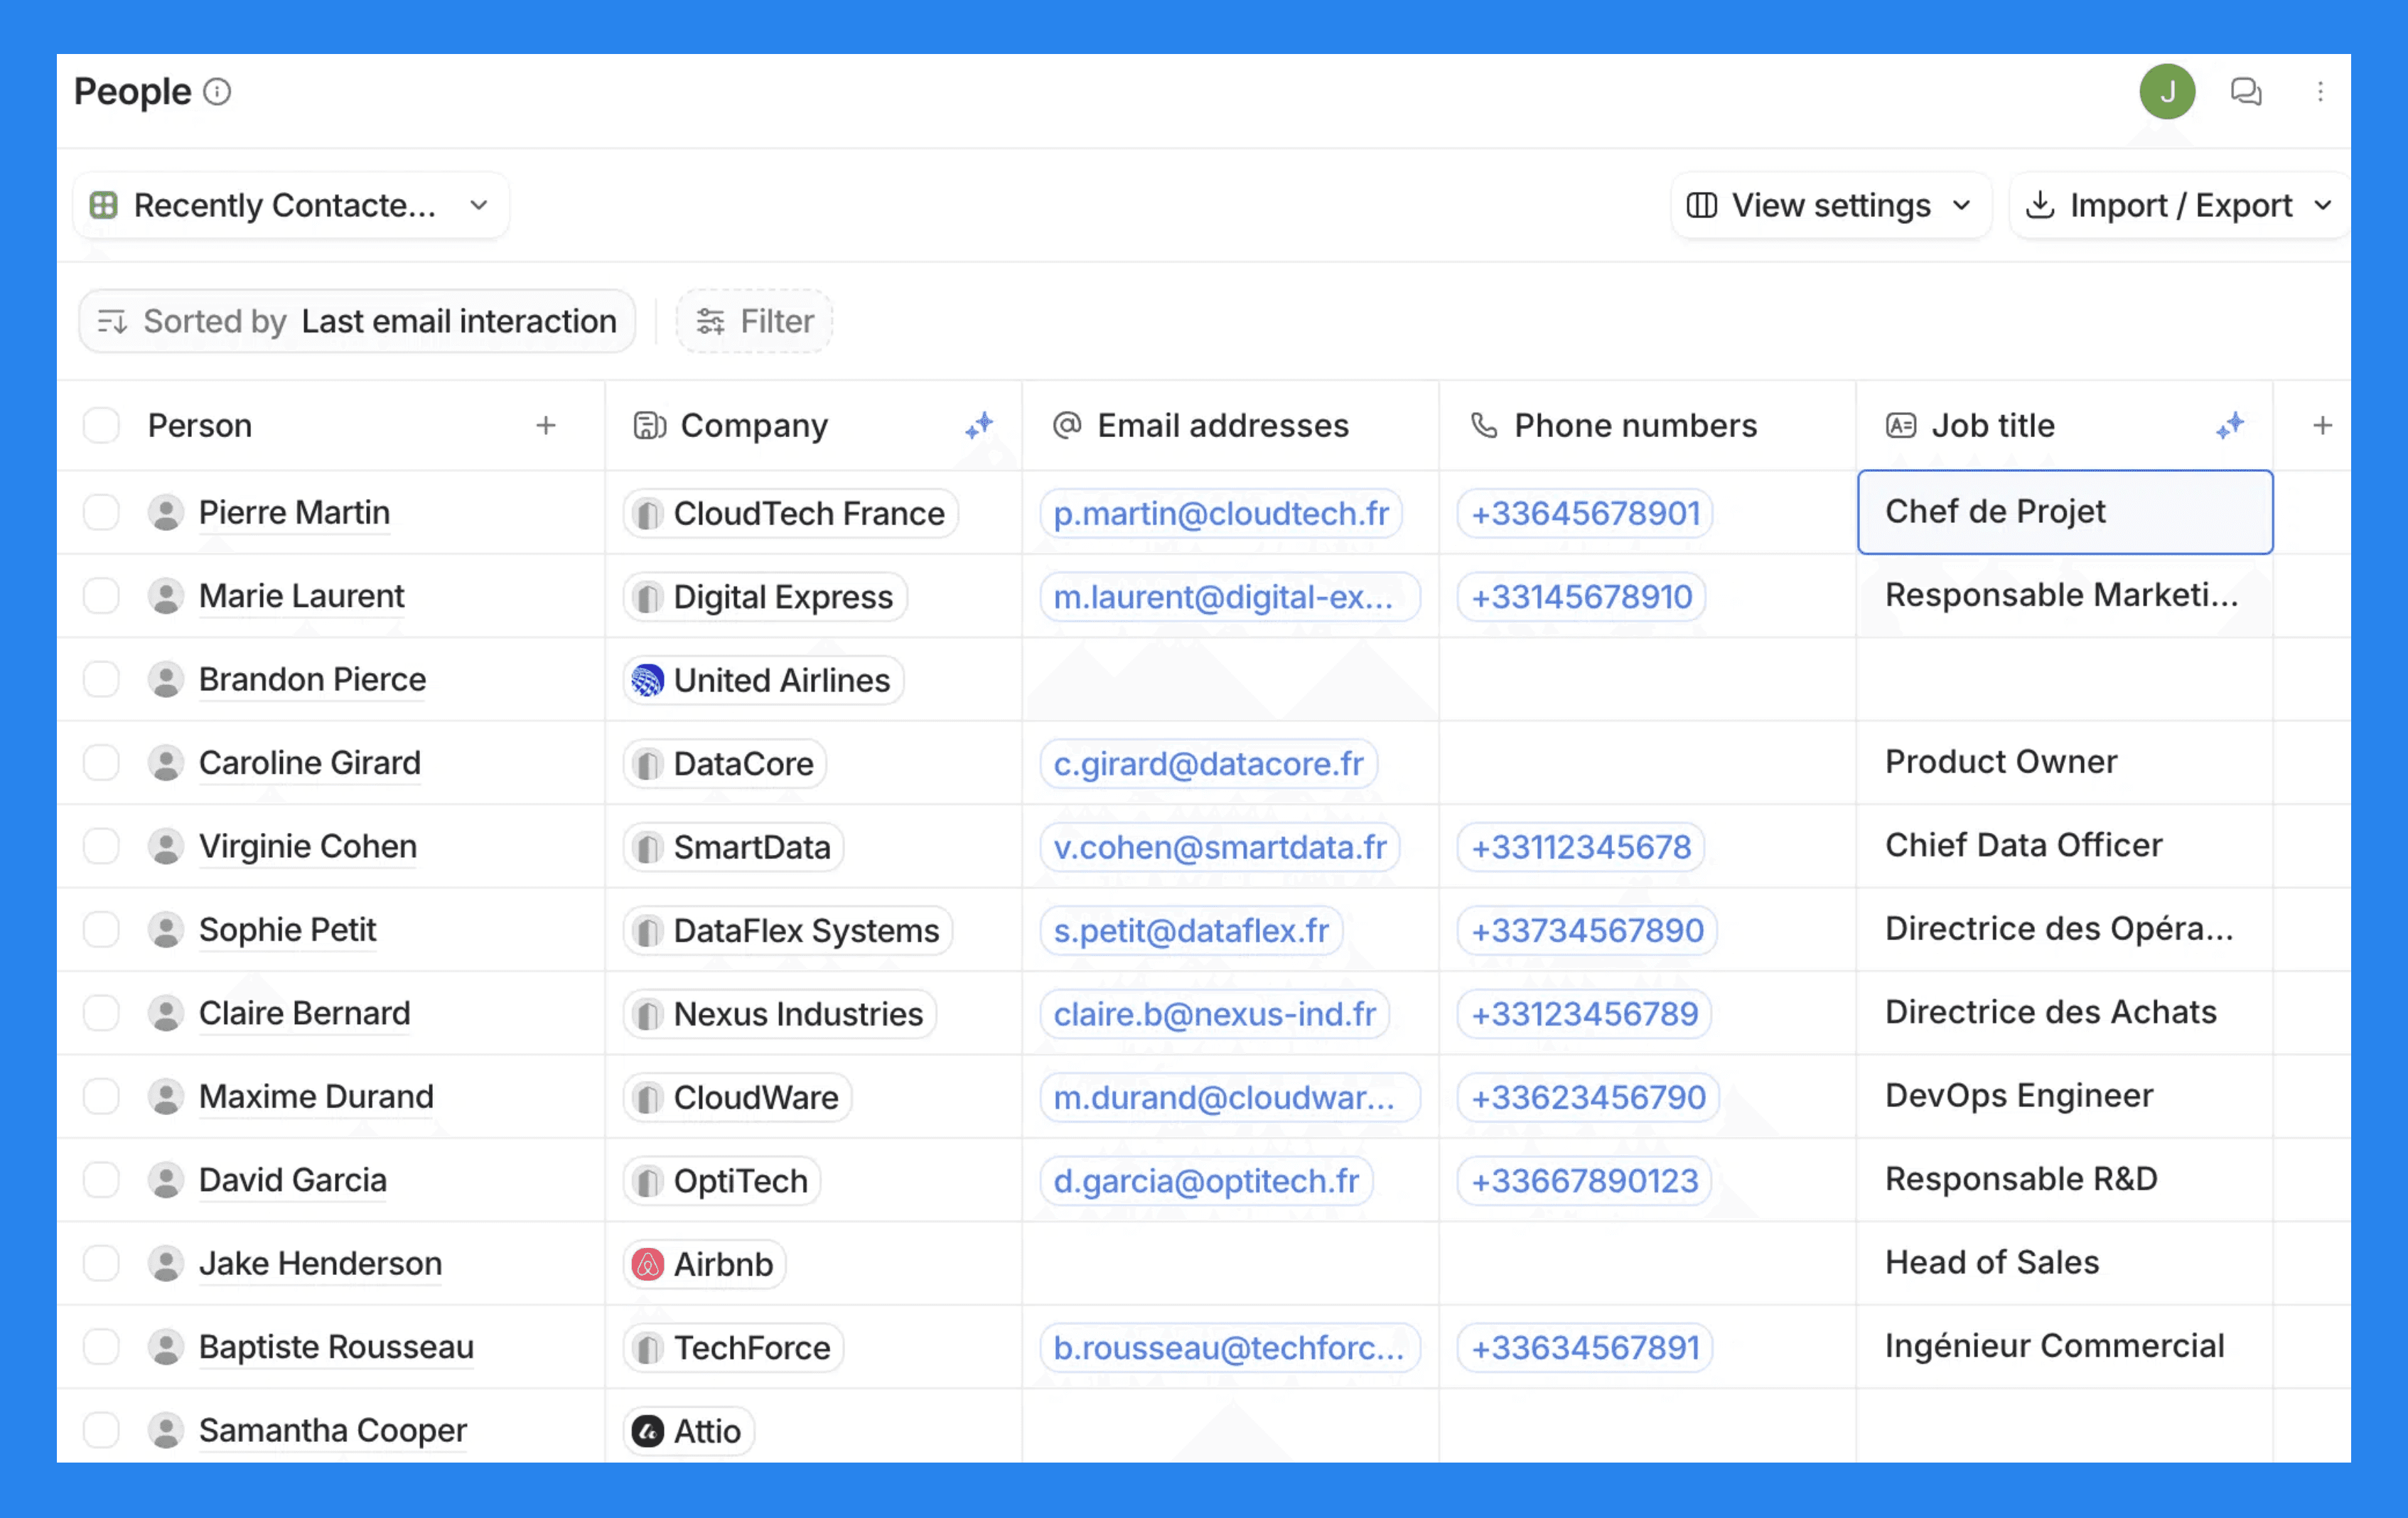Screen dimensions: 2408x1518
Task: Click the Attio logo icon
Action: click(x=647, y=1431)
